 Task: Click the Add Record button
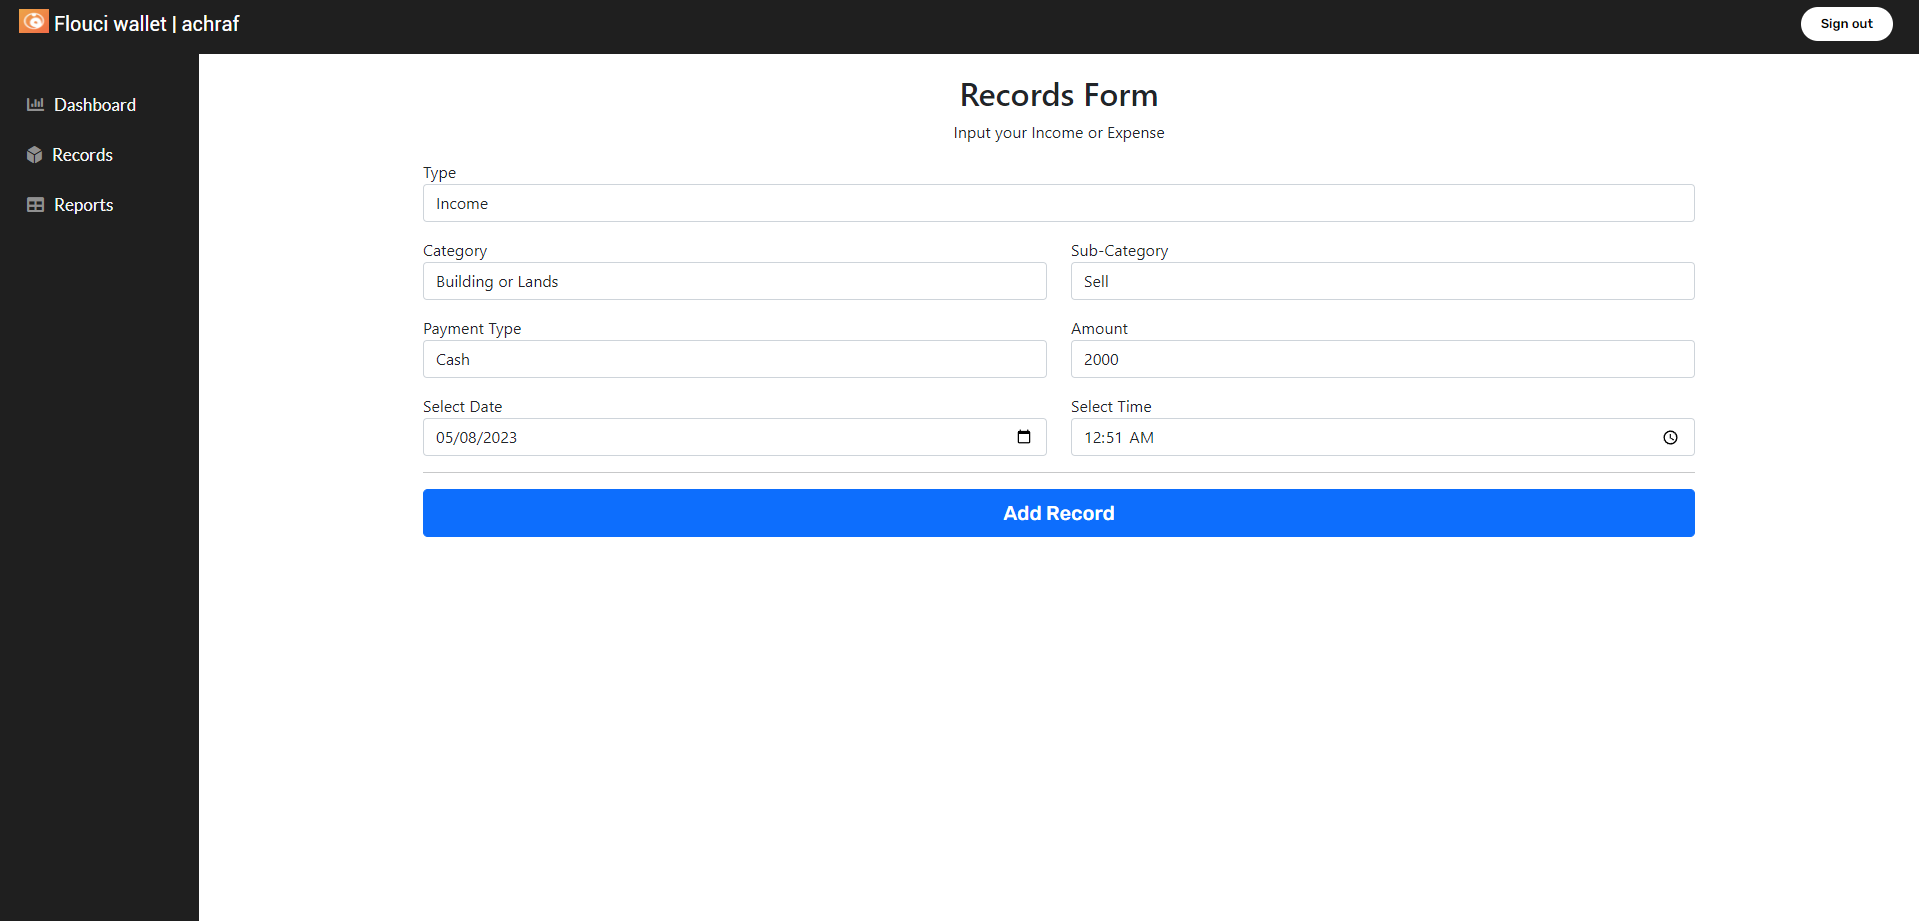(1058, 513)
